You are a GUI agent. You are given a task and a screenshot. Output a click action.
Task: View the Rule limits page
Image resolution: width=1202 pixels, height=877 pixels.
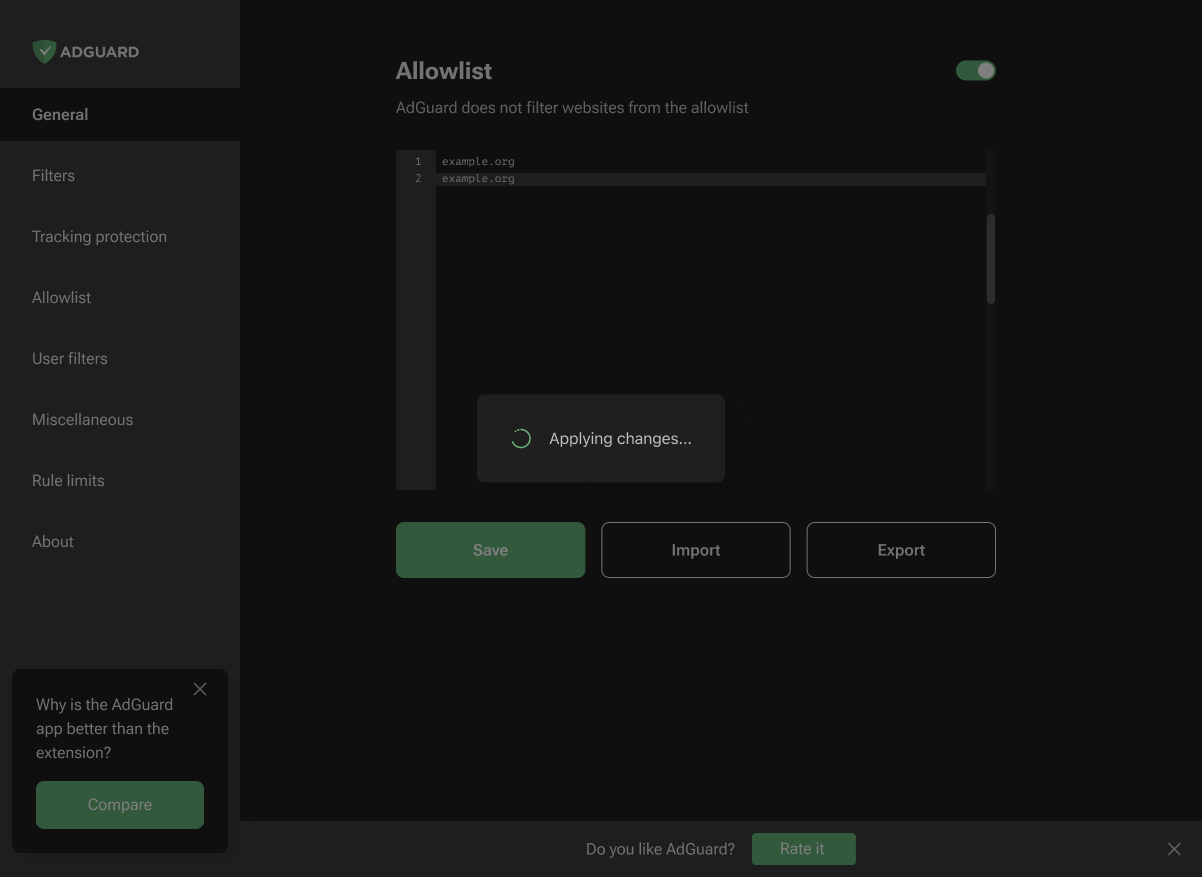[x=120, y=480]
